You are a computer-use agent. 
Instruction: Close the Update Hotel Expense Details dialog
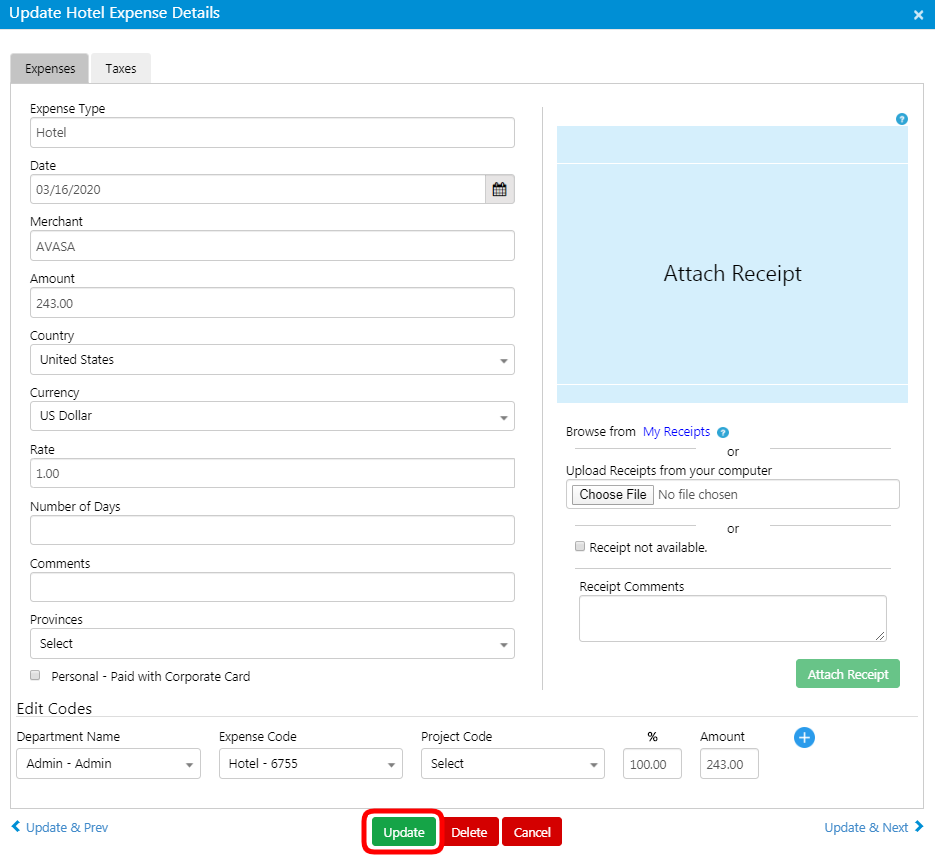(918, 15)
